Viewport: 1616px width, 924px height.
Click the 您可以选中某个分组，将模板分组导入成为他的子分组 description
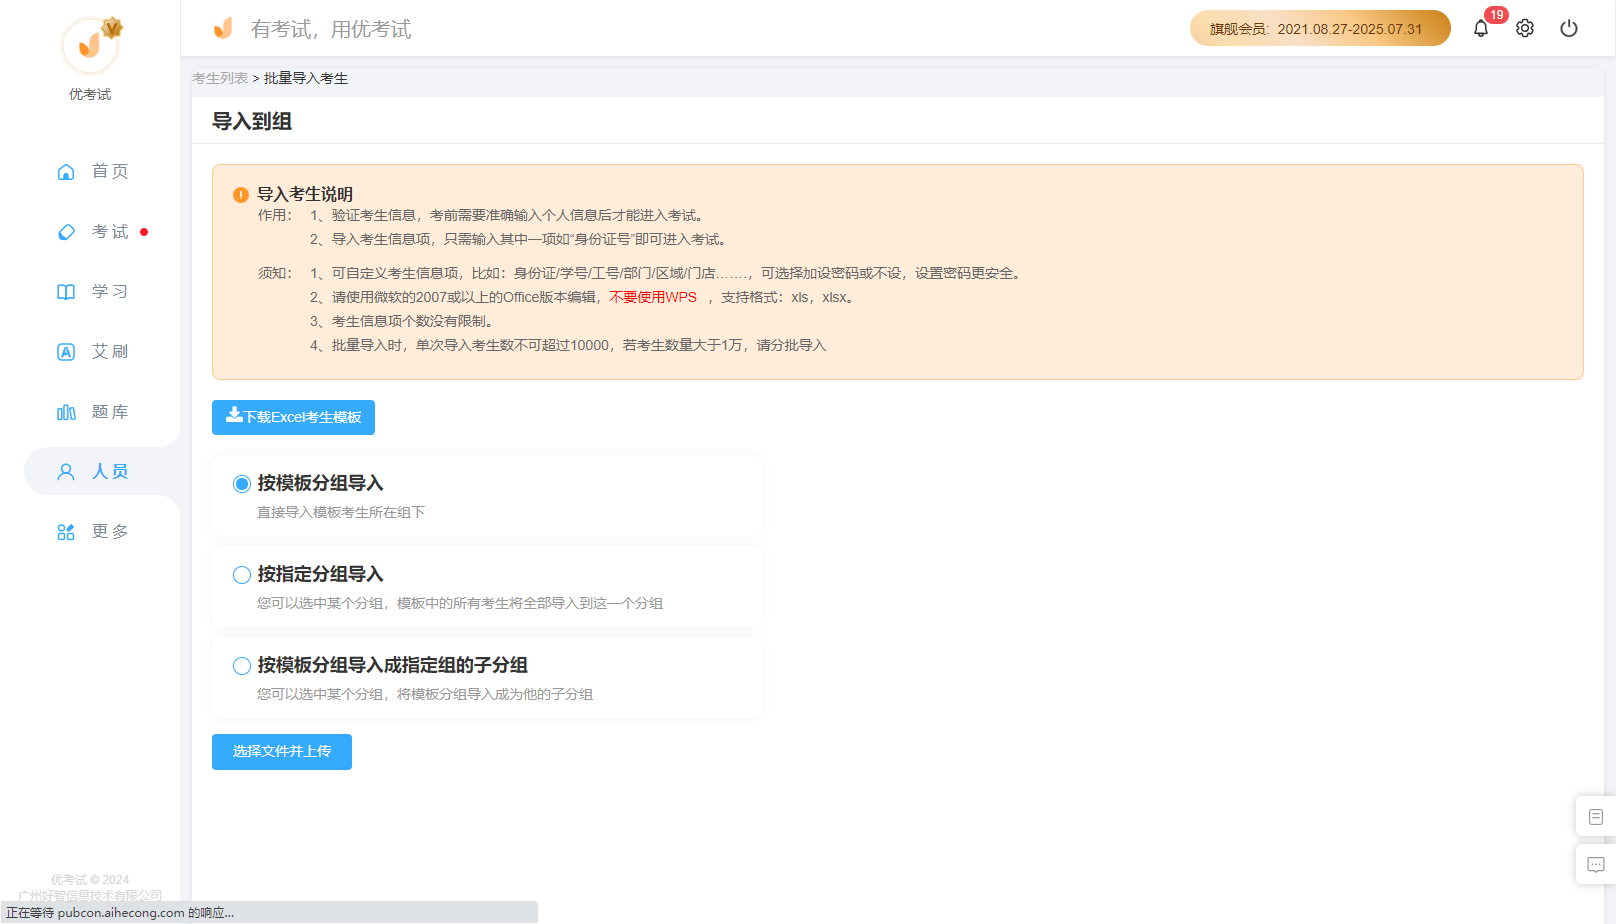click(425, 694)
